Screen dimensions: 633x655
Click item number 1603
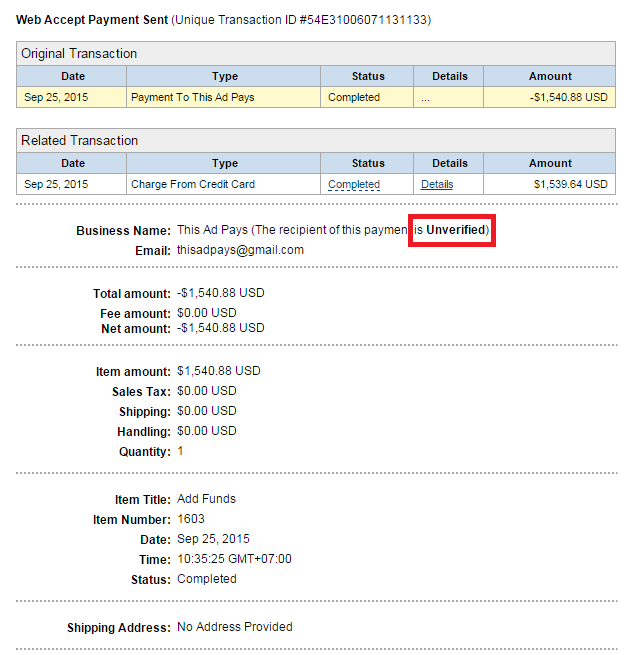click(x=191, y=519)
